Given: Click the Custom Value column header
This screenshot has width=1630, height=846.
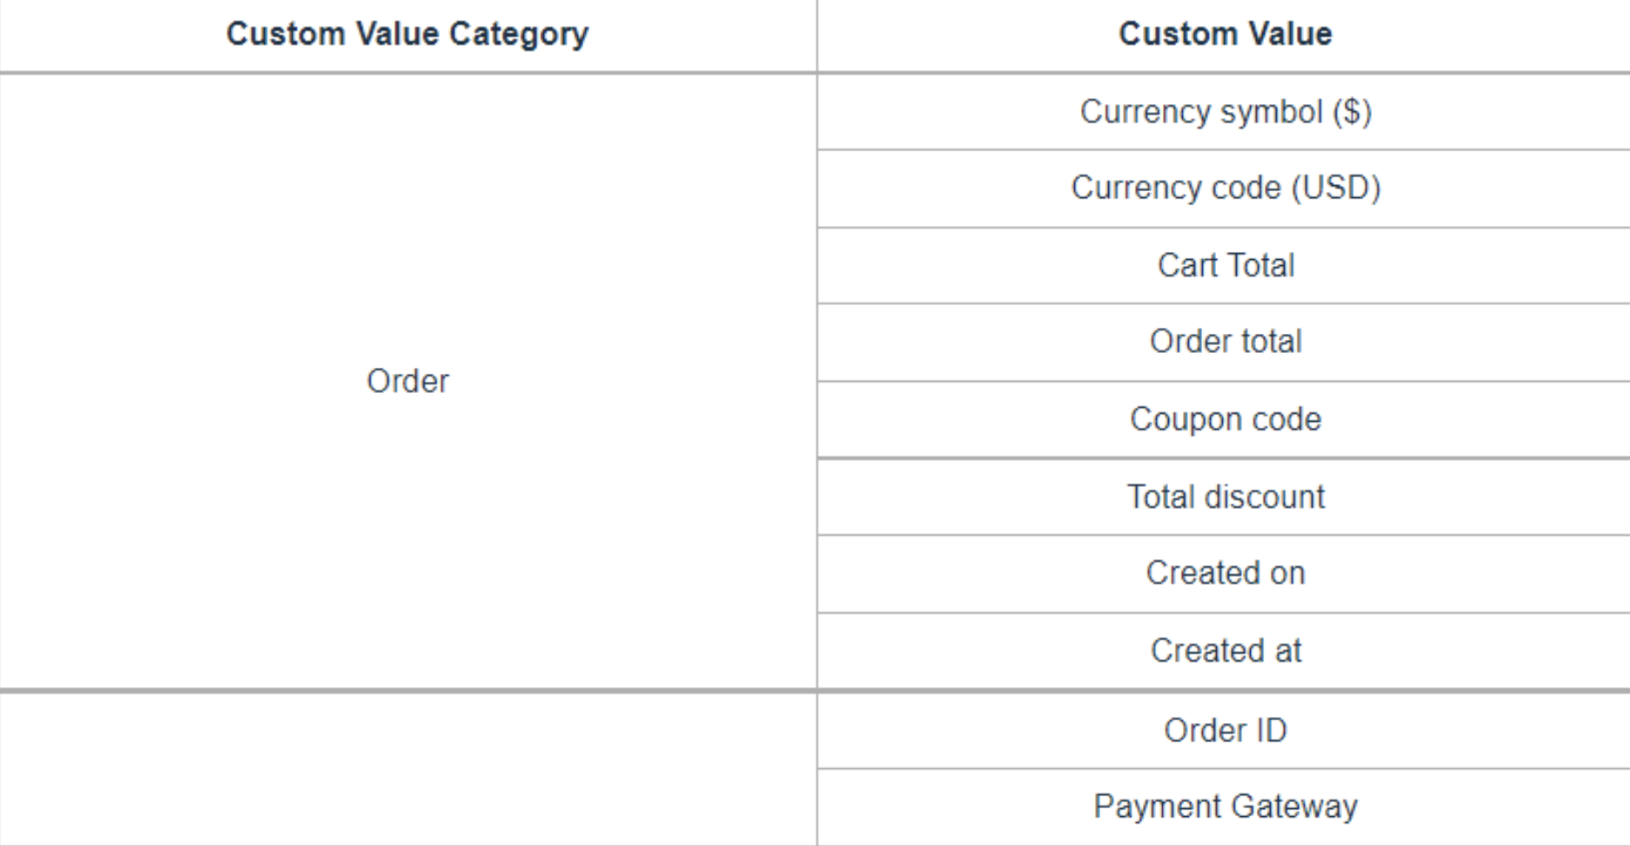Looking at the screenshot, I should [x=1225, y=34].
